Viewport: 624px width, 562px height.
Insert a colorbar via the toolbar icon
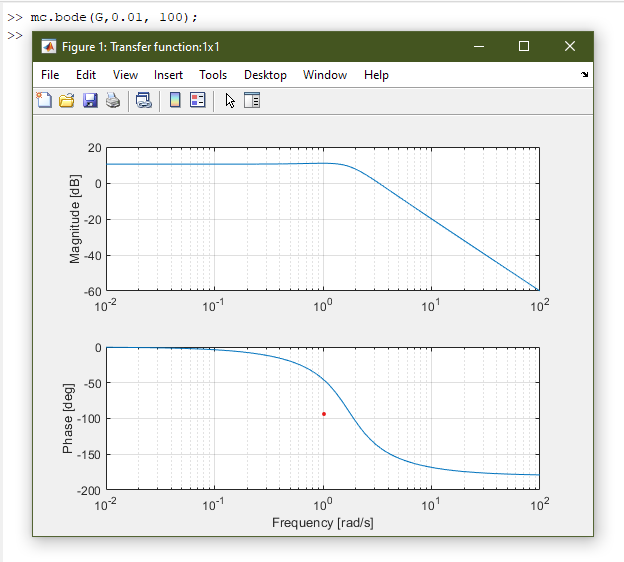(175, 100)
